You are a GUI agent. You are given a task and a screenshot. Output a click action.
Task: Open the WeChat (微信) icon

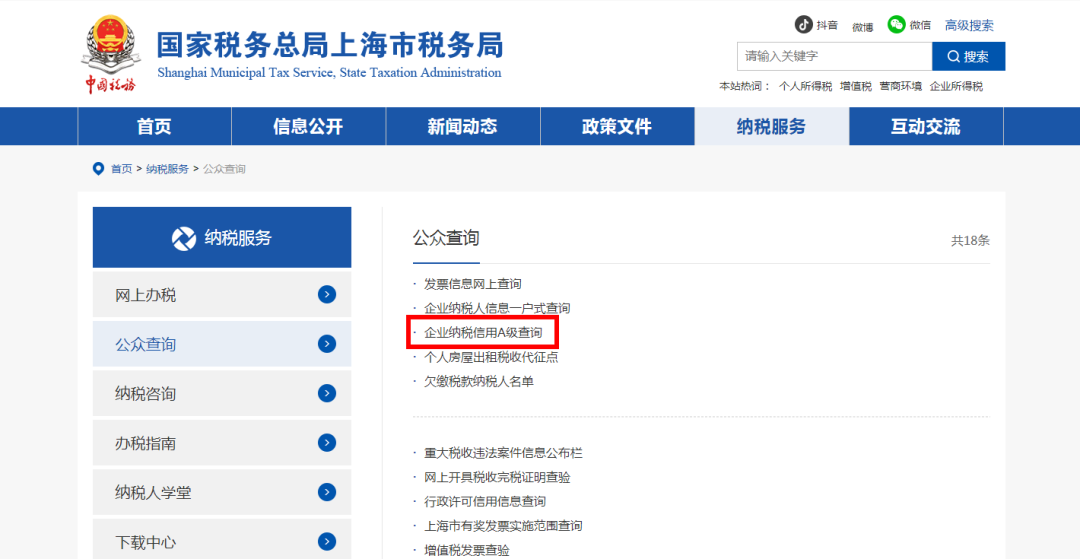895,25
